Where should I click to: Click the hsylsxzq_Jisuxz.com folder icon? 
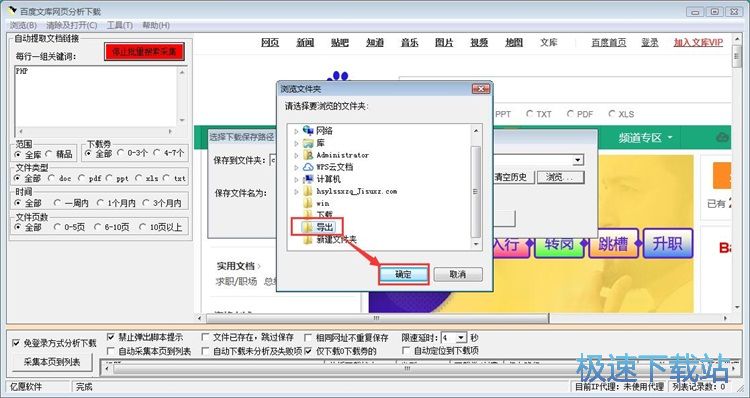pos(308,191)
